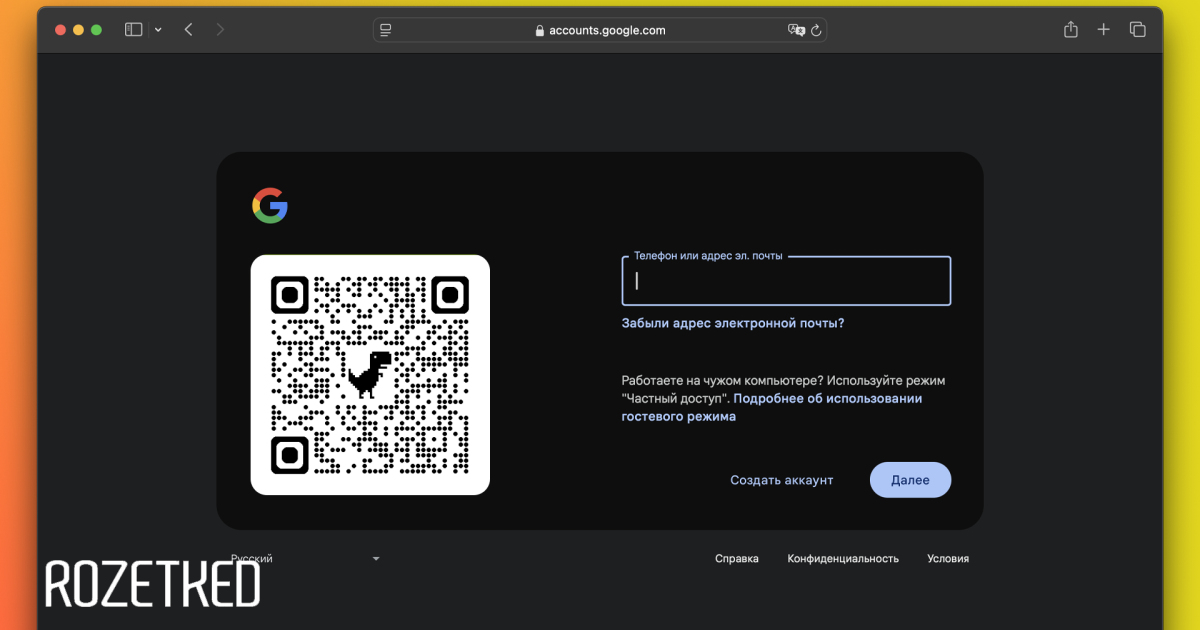Click the accounts.google.com address bar

pos(600,30)
